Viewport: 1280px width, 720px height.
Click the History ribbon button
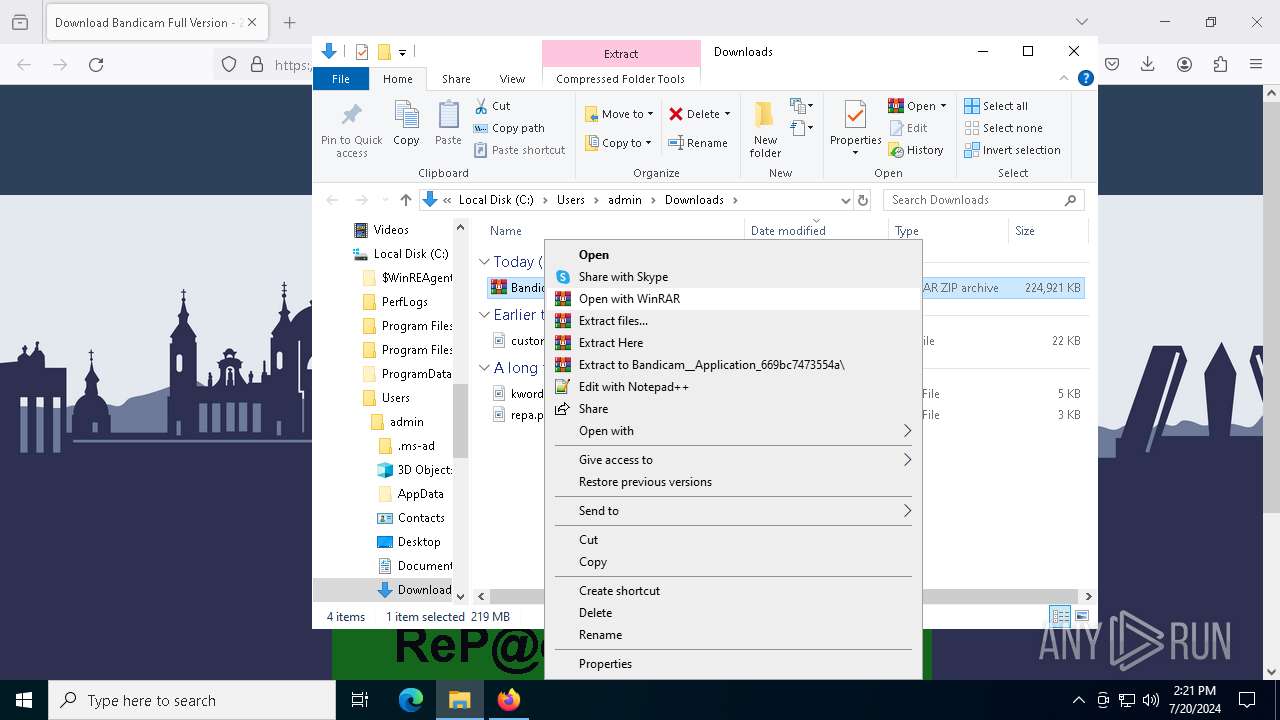pyautogui.click(x=916, y=150)
